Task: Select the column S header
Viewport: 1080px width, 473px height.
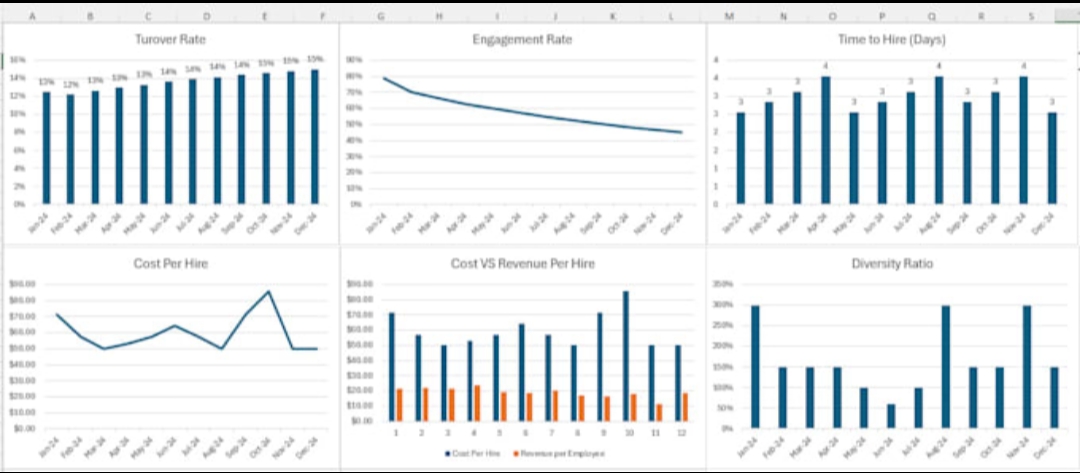Action: pos(1031,17)
